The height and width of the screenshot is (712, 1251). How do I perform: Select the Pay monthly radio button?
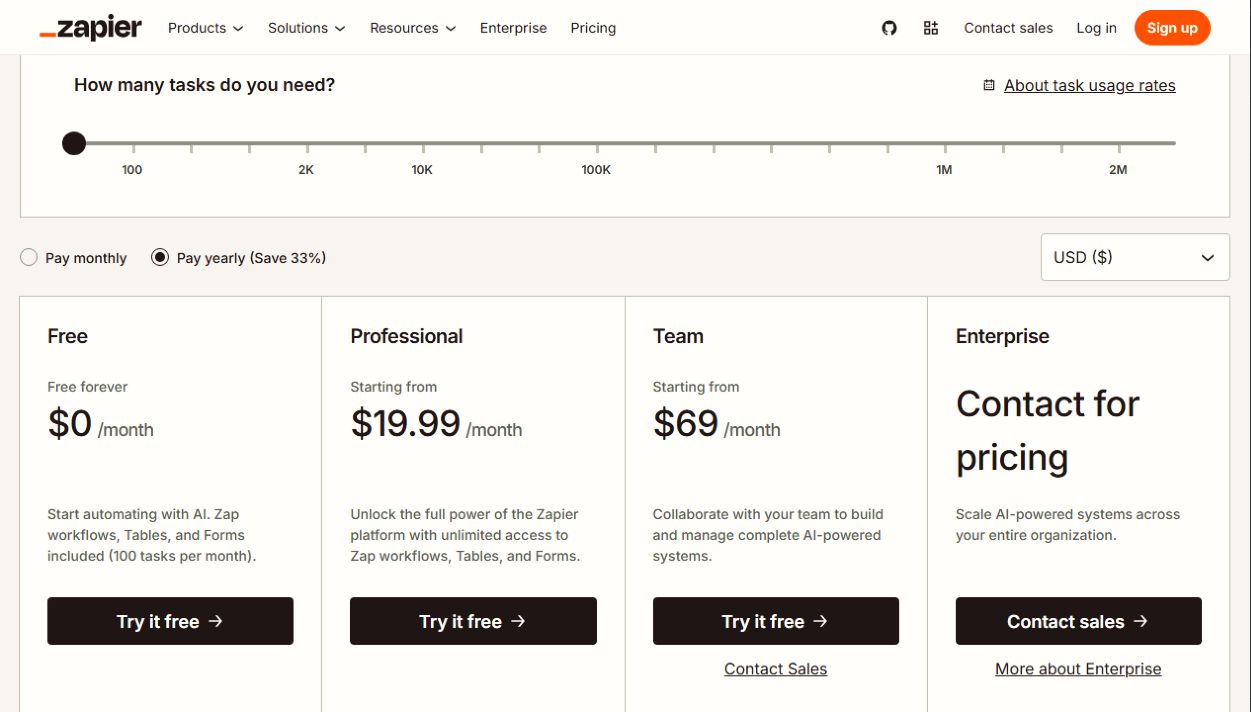point(29,257)
